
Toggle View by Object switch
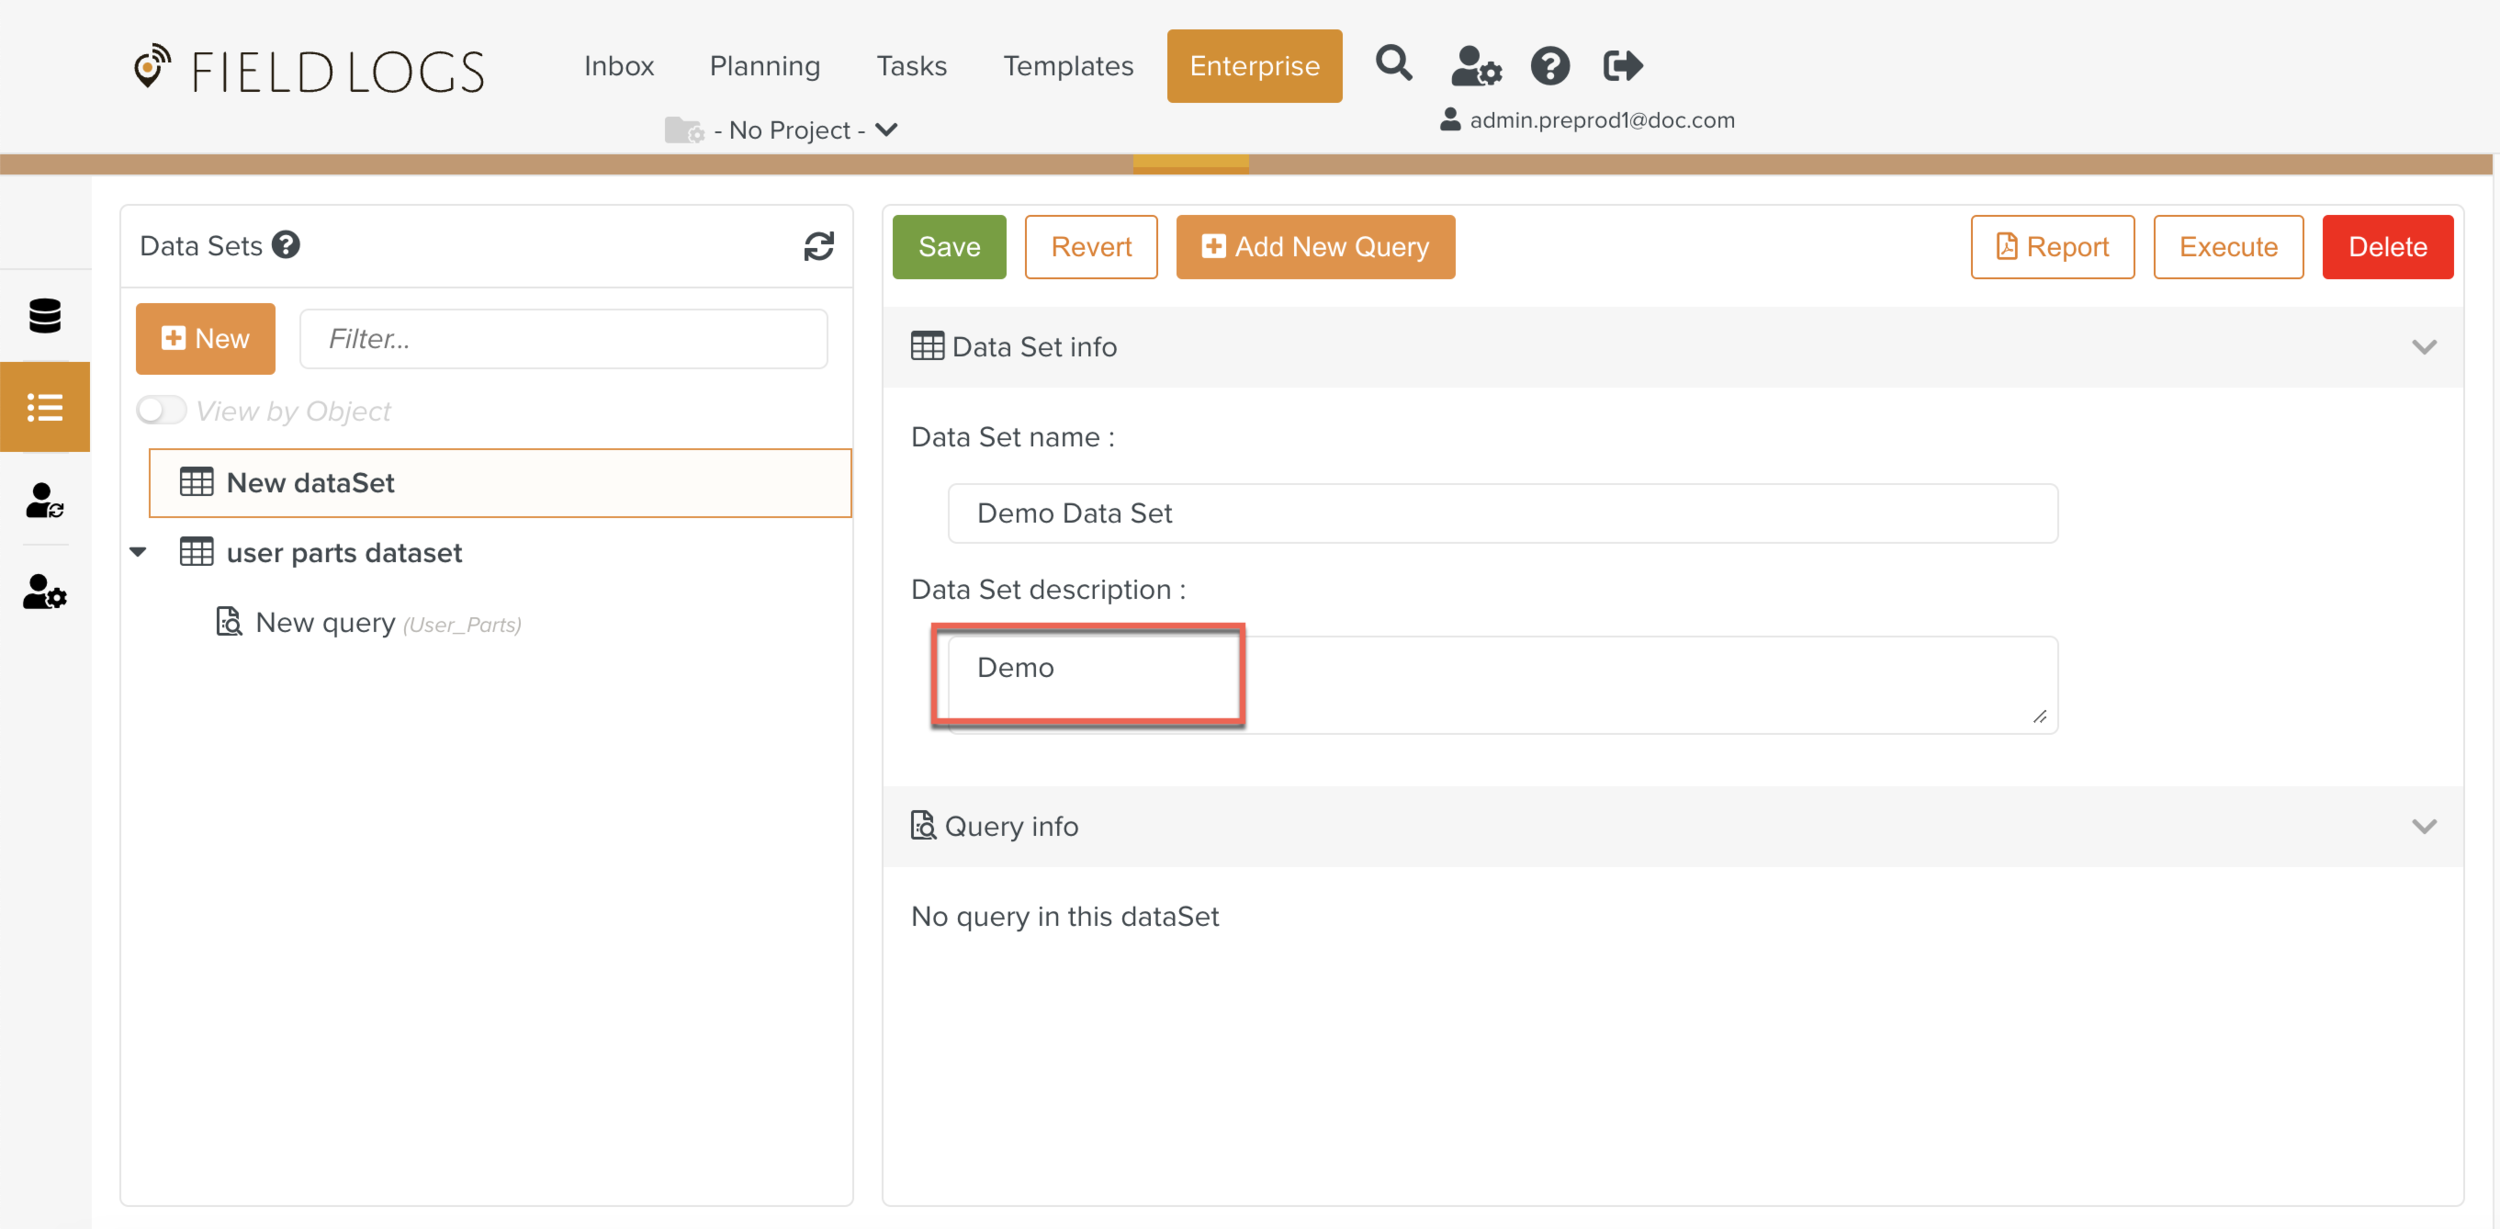click(161, 410)
